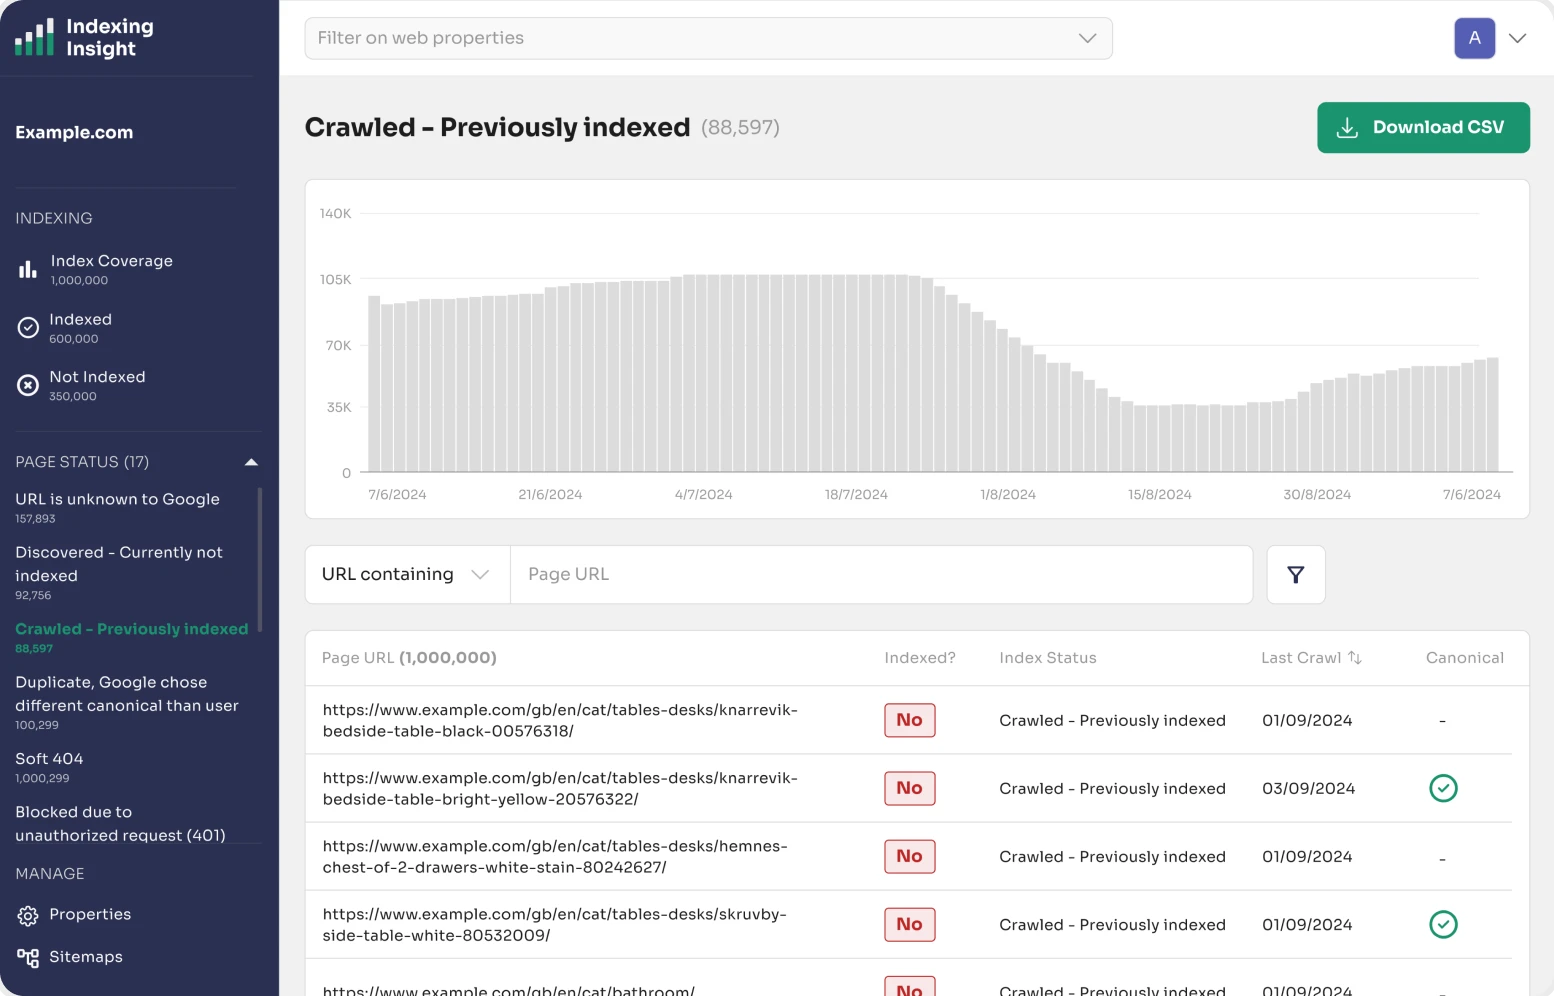The width and height of the screenshot is (1554, 996).
Task: Sort table by Last Crawl arrows
Action: pos(1355,658)
